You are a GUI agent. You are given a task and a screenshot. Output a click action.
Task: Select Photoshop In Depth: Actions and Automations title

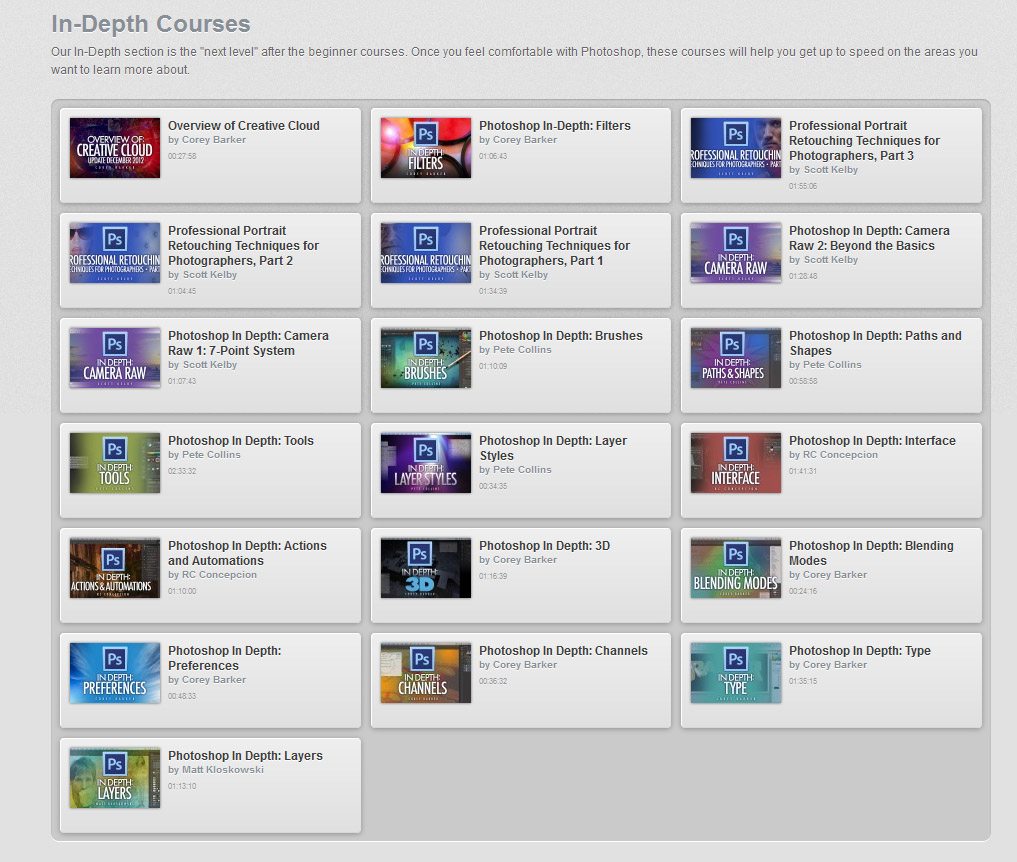coord(247,553)
